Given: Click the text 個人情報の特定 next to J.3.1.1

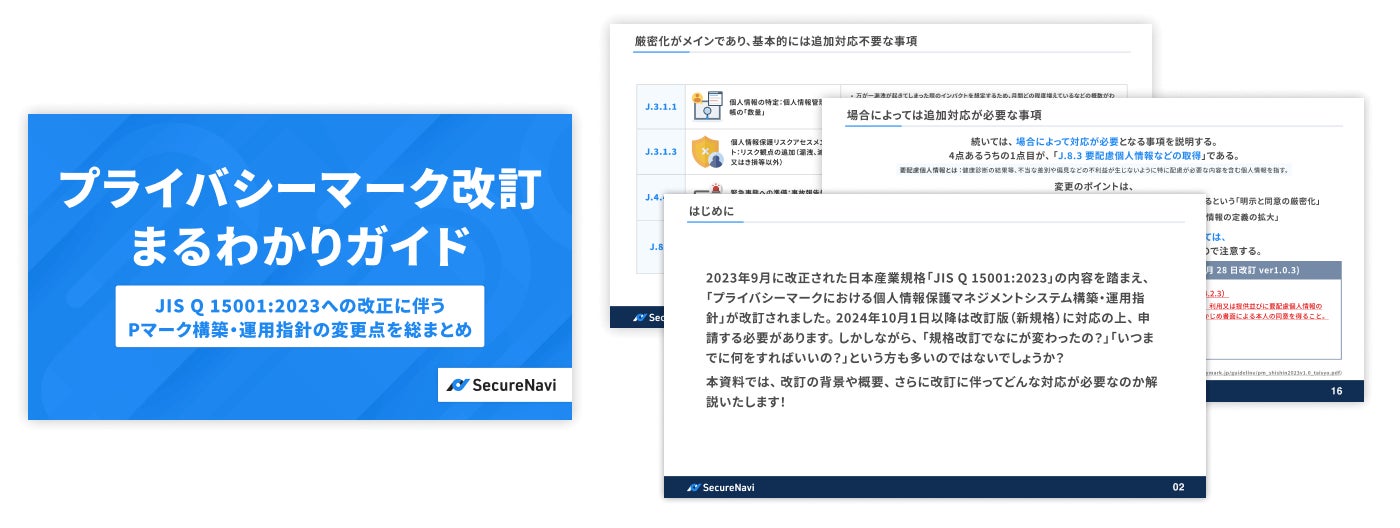Looking at the screenshot, I should [753, 102].
